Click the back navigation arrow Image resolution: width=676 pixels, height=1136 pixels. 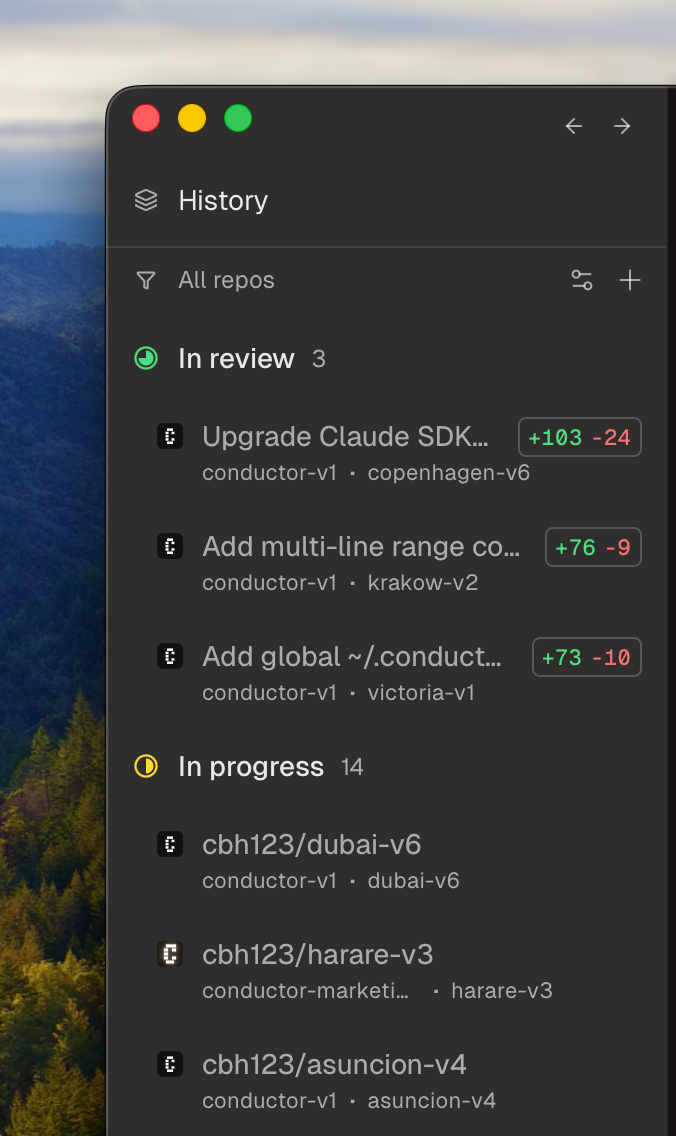point(574,126)
